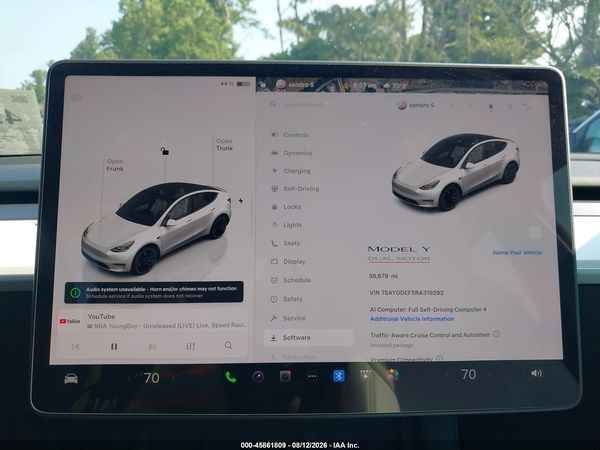Tap the unlock padlock icon above car
The width and height of the screenshot is (600, 450).
point(165,151)
